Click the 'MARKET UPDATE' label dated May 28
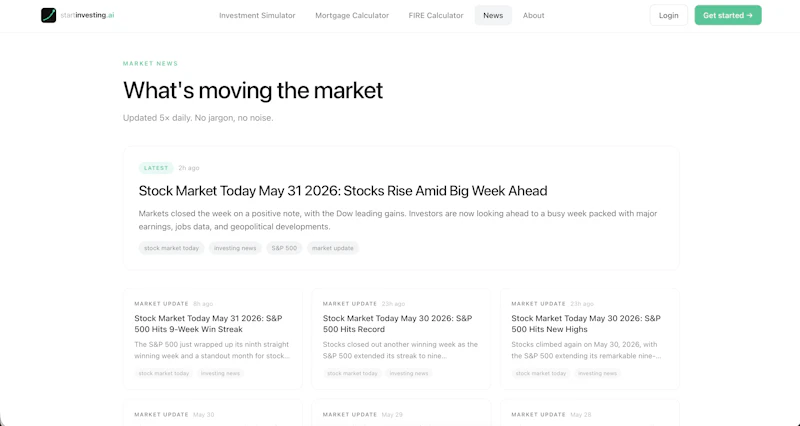 tap(538, 415)
